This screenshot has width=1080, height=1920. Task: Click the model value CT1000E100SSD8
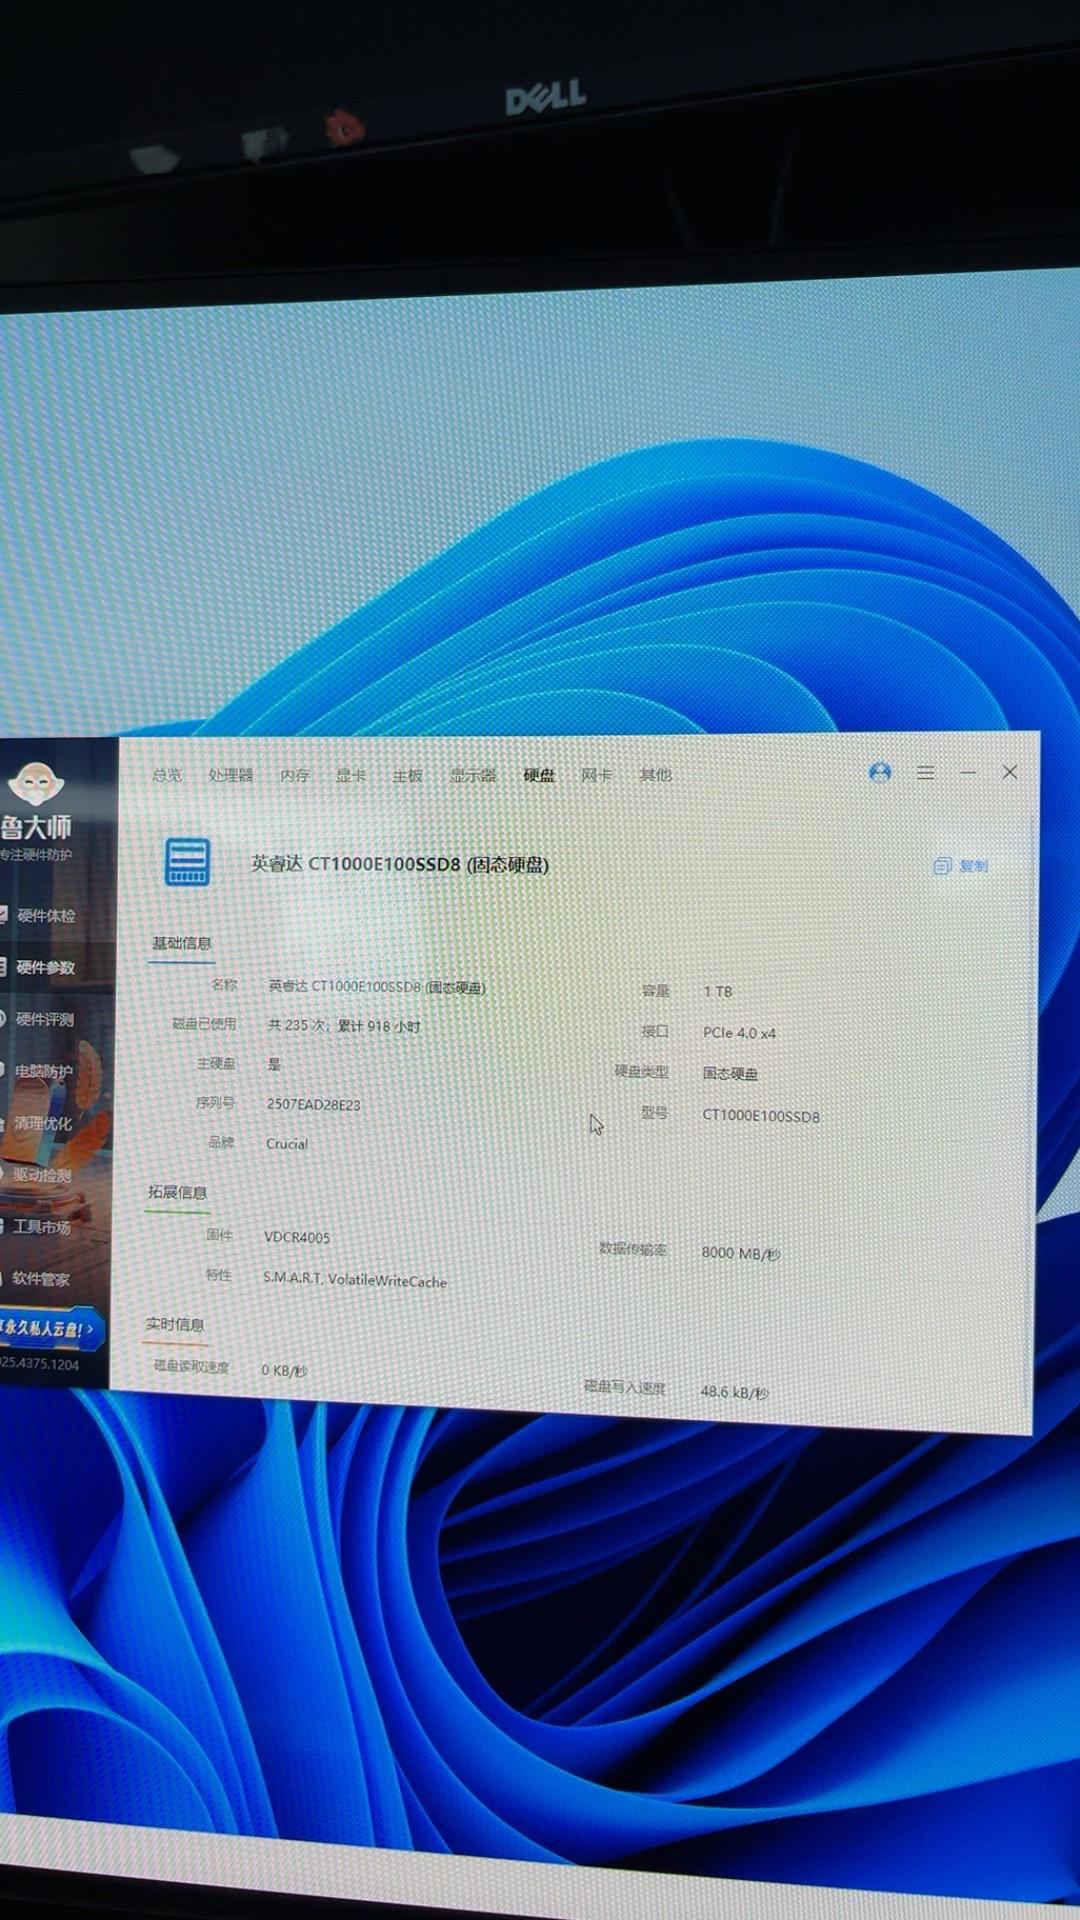point(760,1116)
